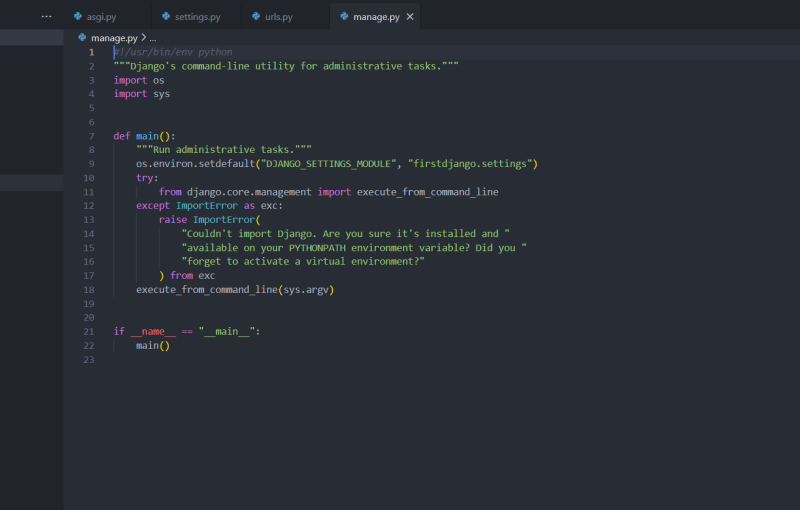800x510 pixels.
Task: Click line number 23 in the gutter
Action: coord(89,360)
